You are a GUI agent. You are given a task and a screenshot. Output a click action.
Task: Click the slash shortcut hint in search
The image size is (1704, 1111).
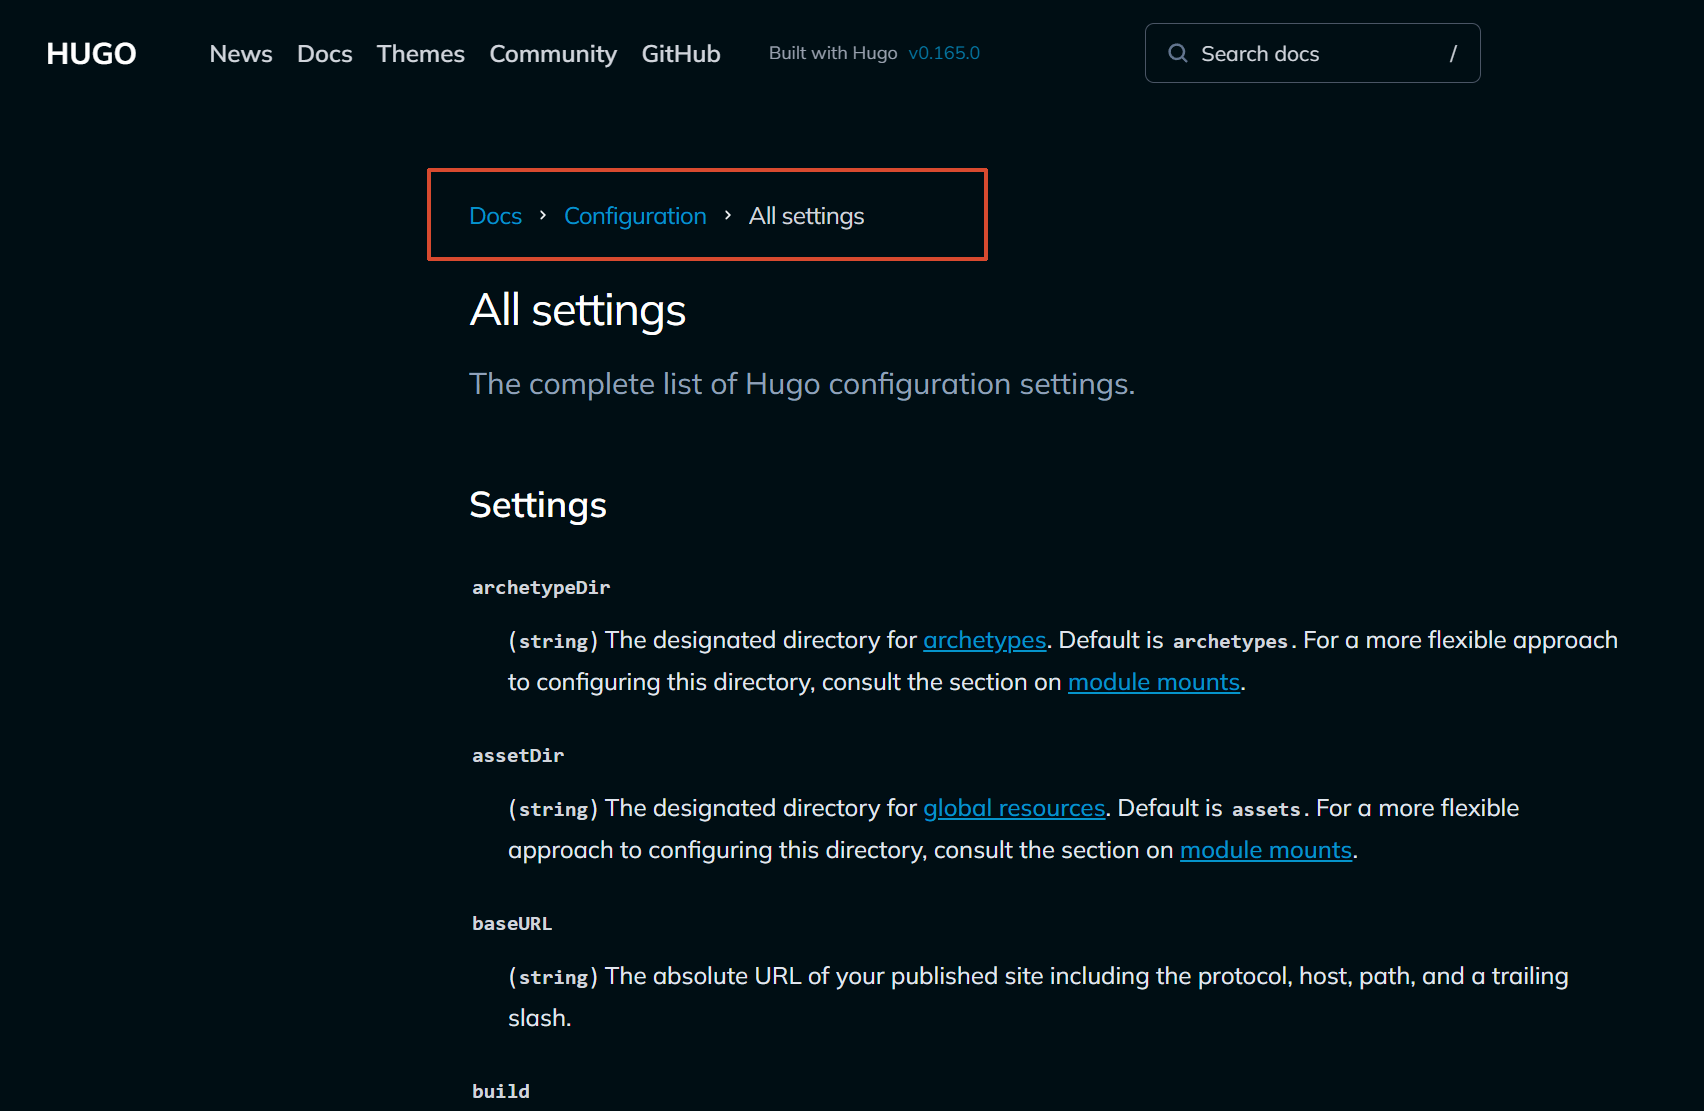pos(1453,54)
